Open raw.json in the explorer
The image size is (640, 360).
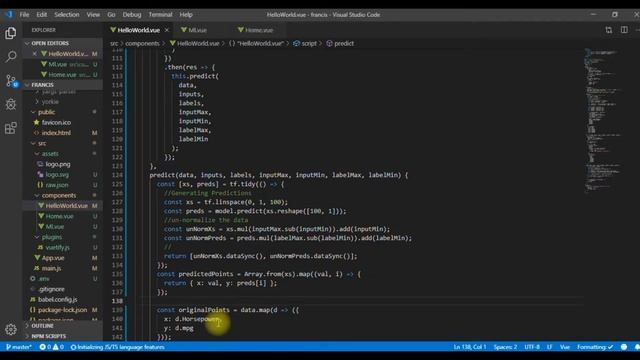click(57, 185)
